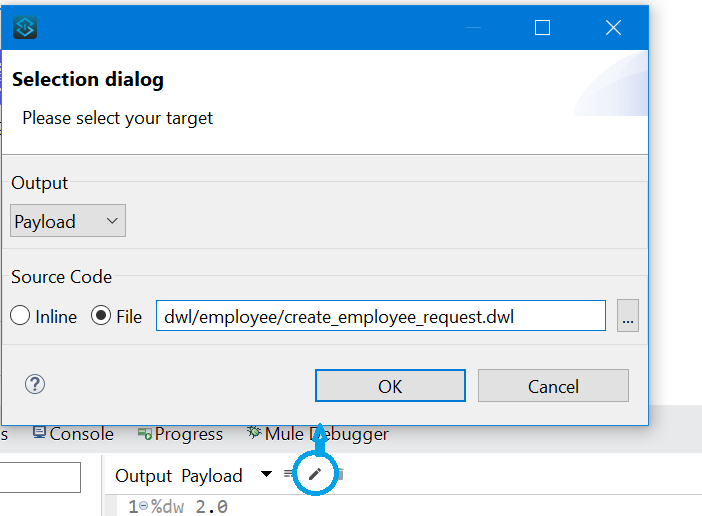Click the trash delete icon behind the pencil

tap(340, 473)
